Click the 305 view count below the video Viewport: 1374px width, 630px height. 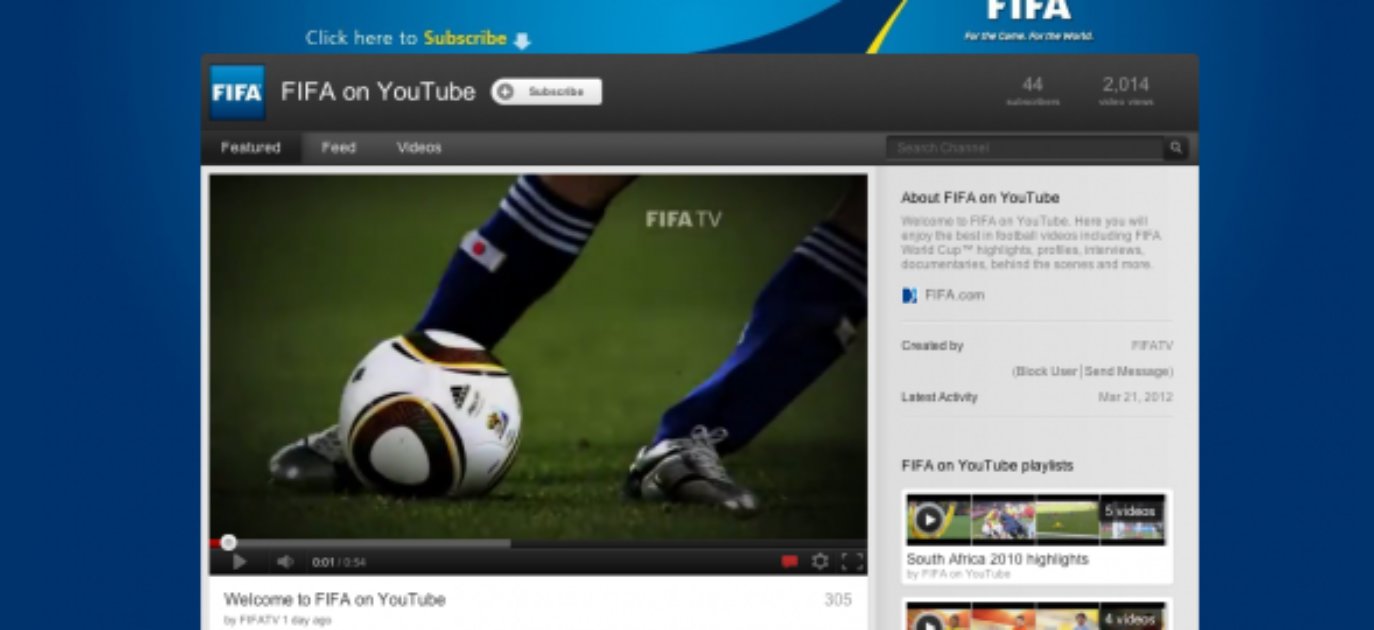pos(838,600)
